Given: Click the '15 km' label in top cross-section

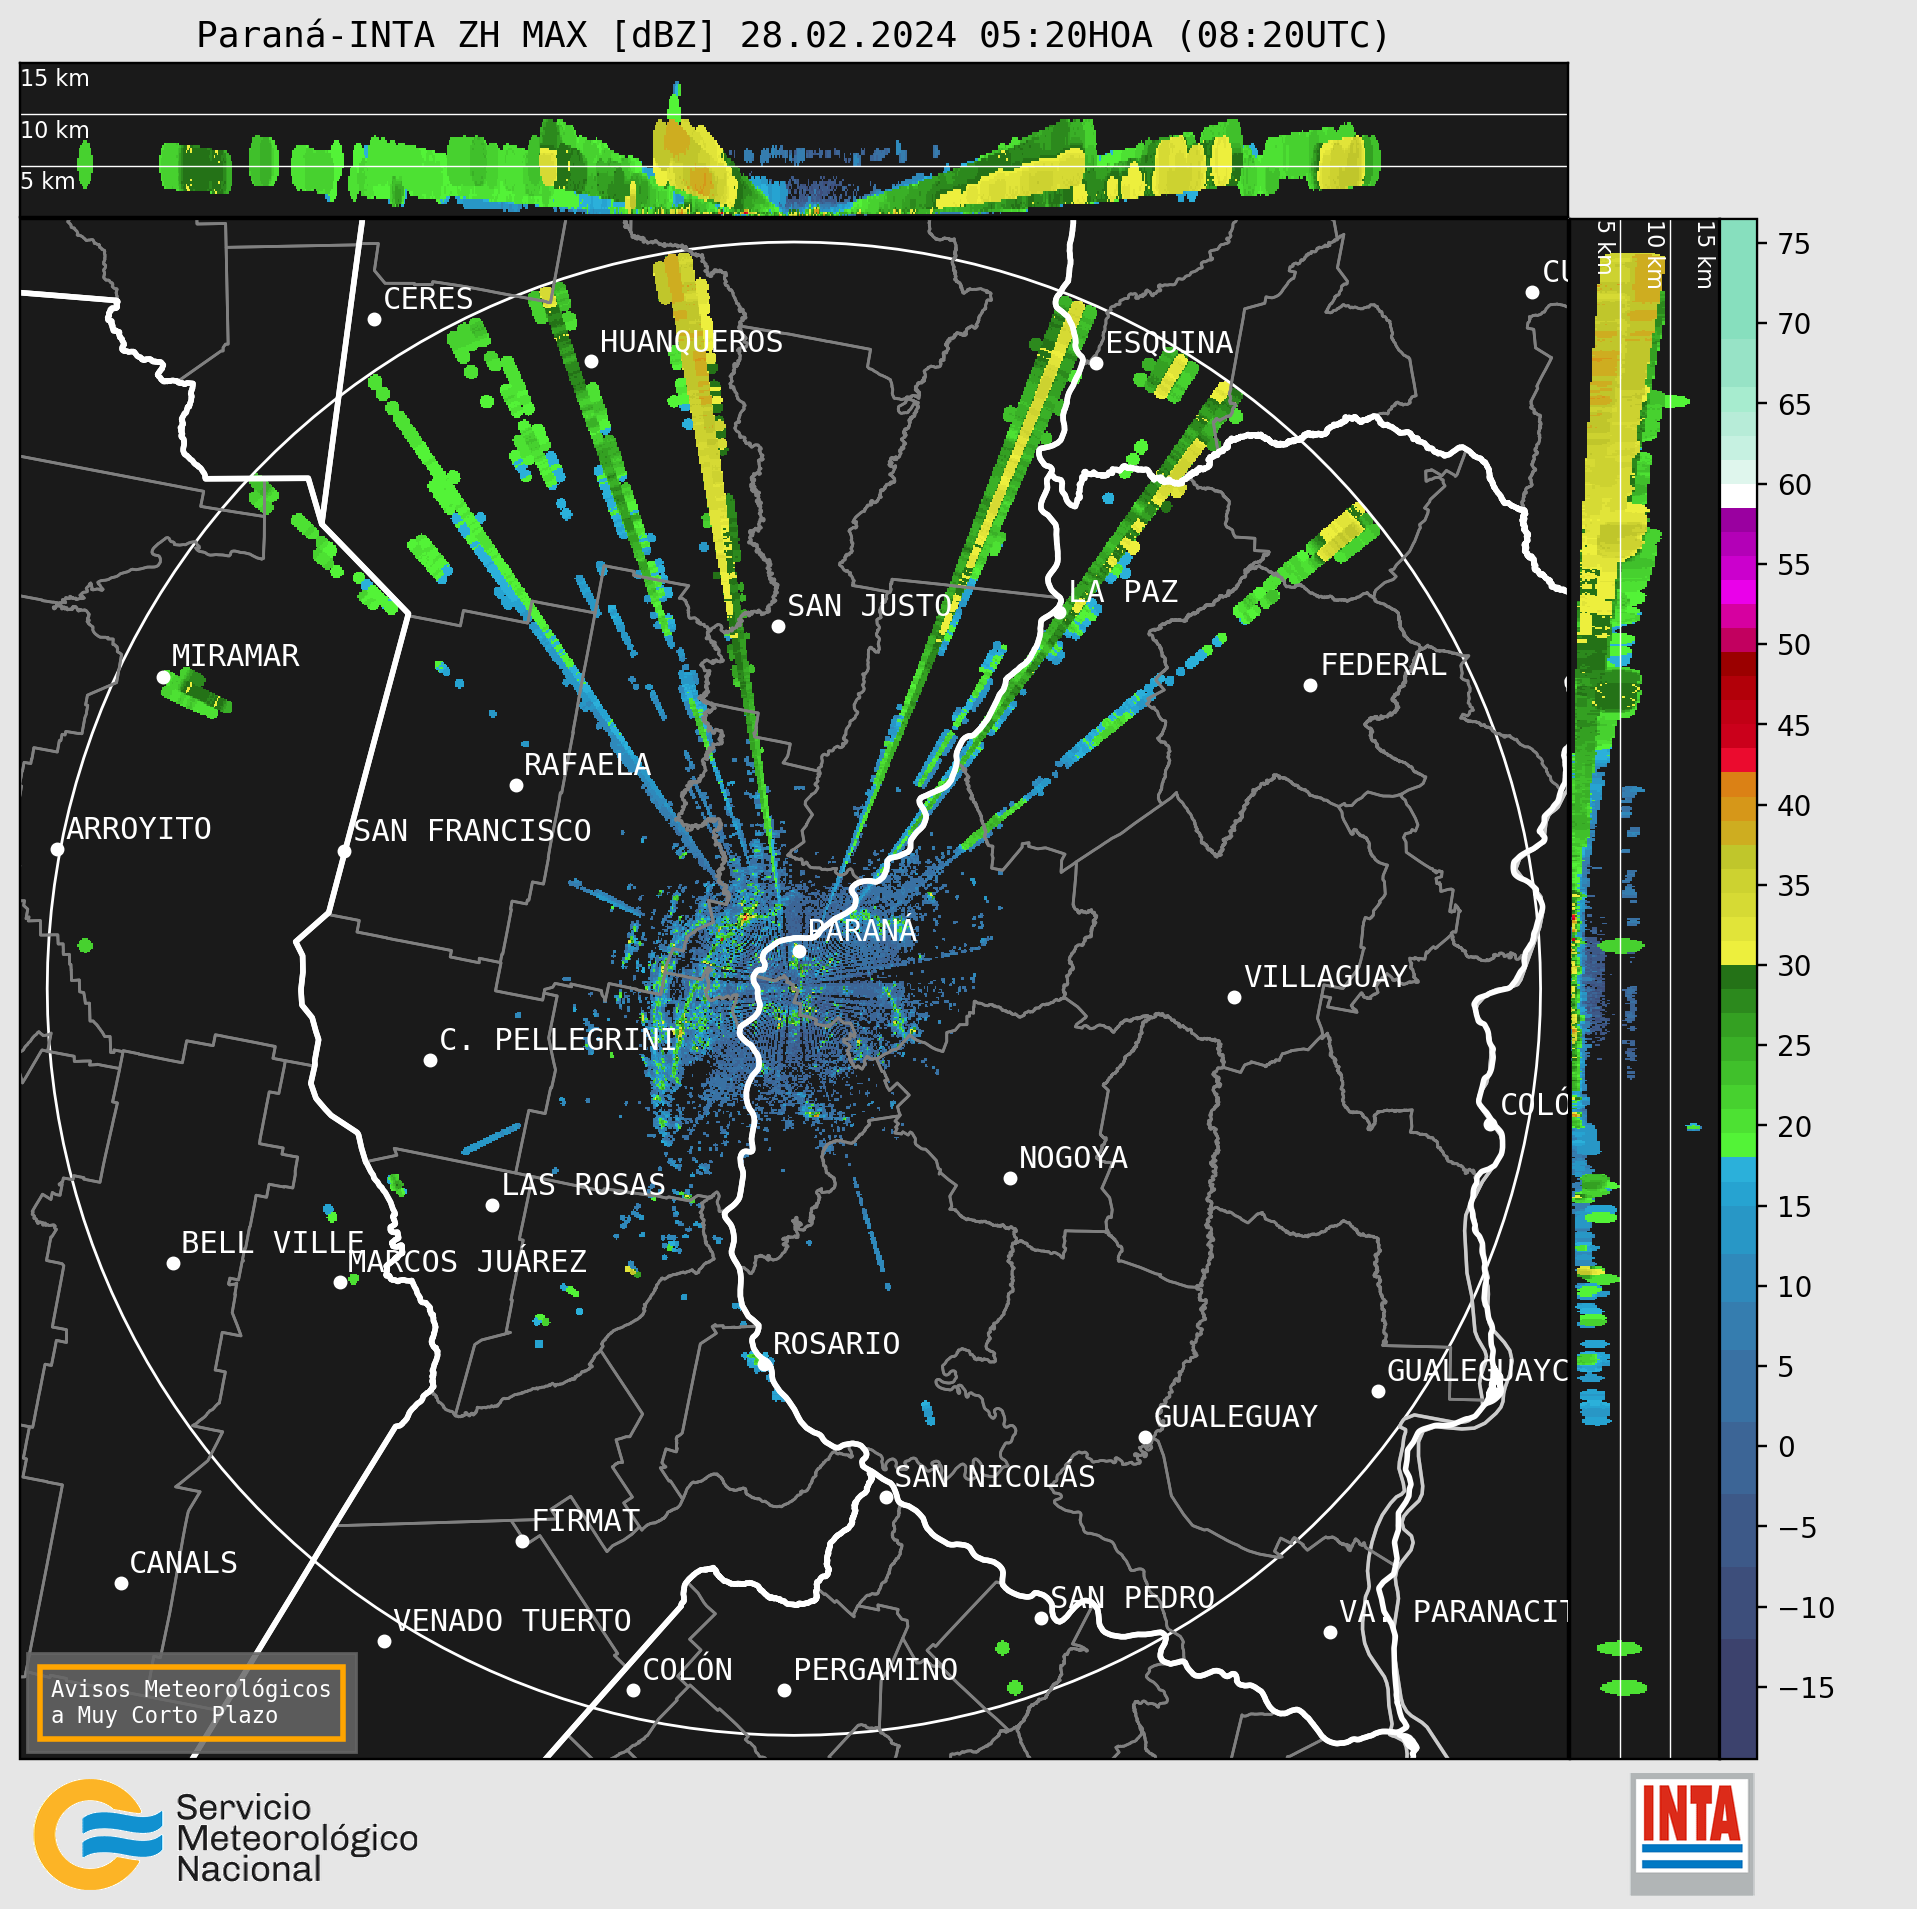Looking at the screenshot, I should [55, 78].
